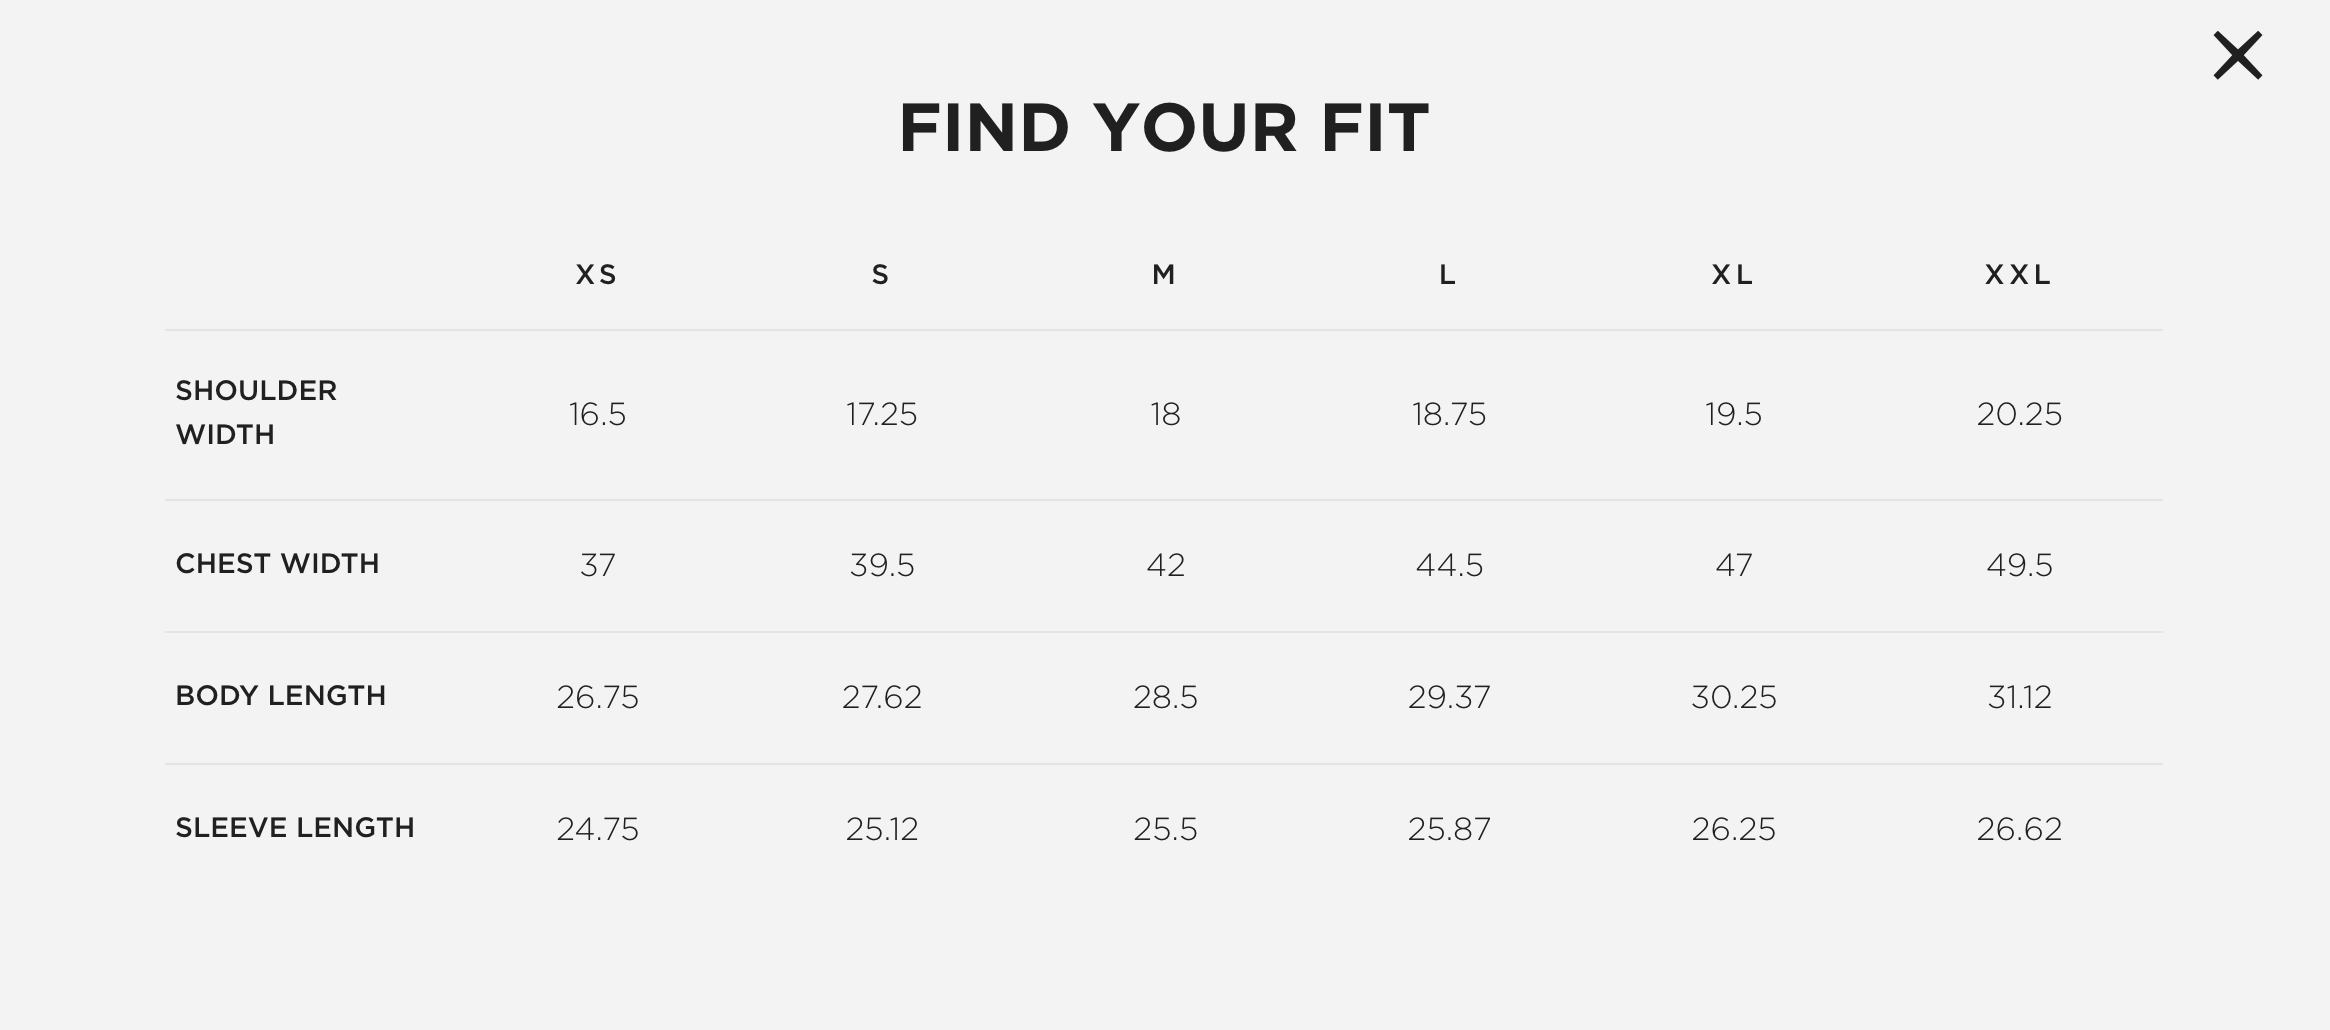This screenshot has height=1030, width=2330.
Task: Click the XXL body length value 31.12
Action: (x=2019, y=697)
